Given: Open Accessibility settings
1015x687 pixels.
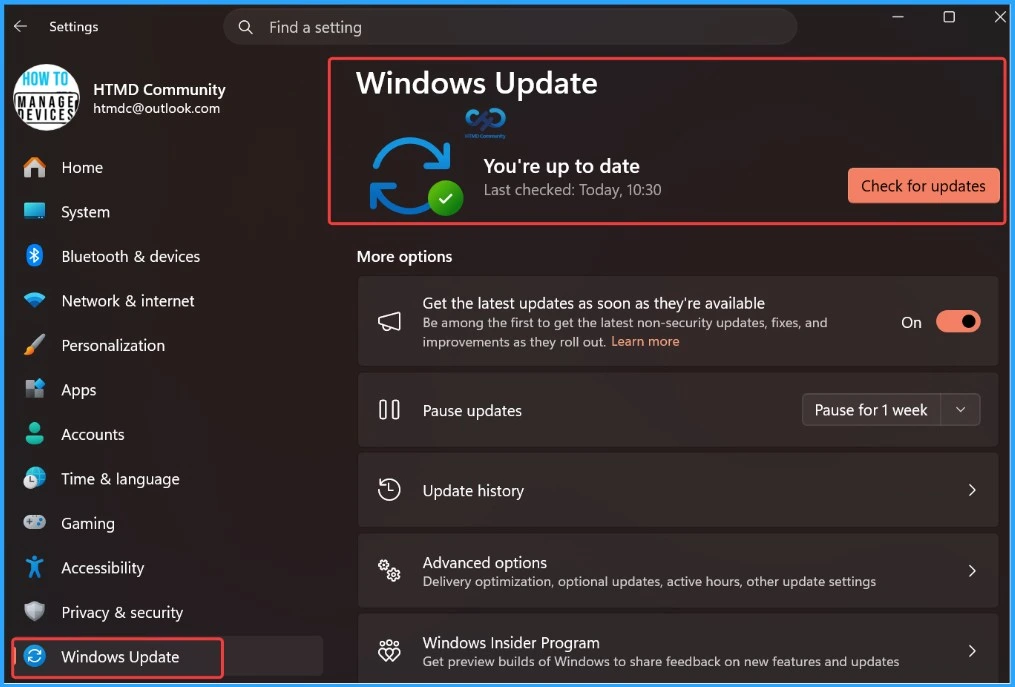Looking at the screenshot, I should [x=167, y=568].
